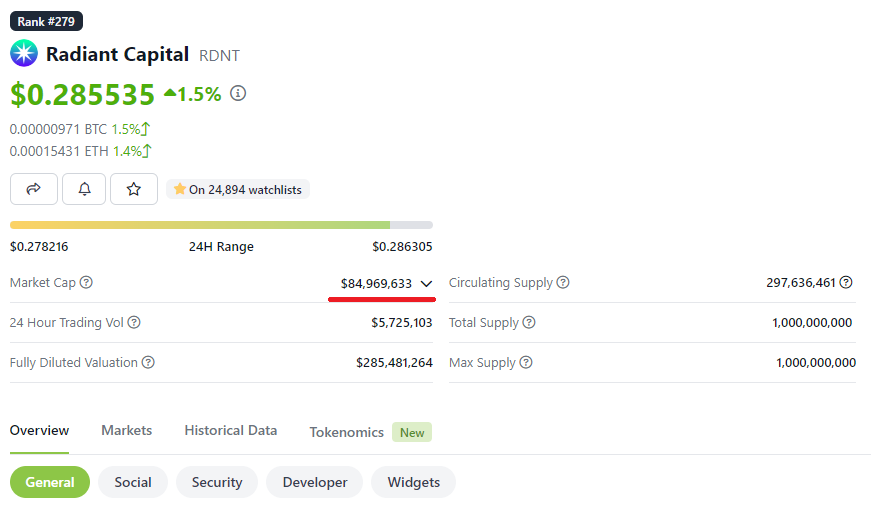871x519 pixels.
Task: Click the ETH price up-arrow indicator
Action: pyautogui.click(x=147, y=151)
